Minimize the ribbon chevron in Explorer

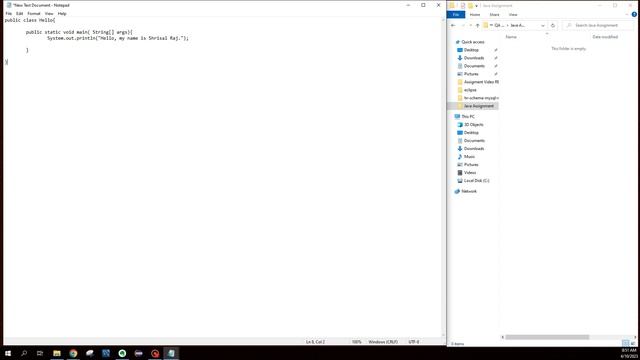(x=627, y=15)
